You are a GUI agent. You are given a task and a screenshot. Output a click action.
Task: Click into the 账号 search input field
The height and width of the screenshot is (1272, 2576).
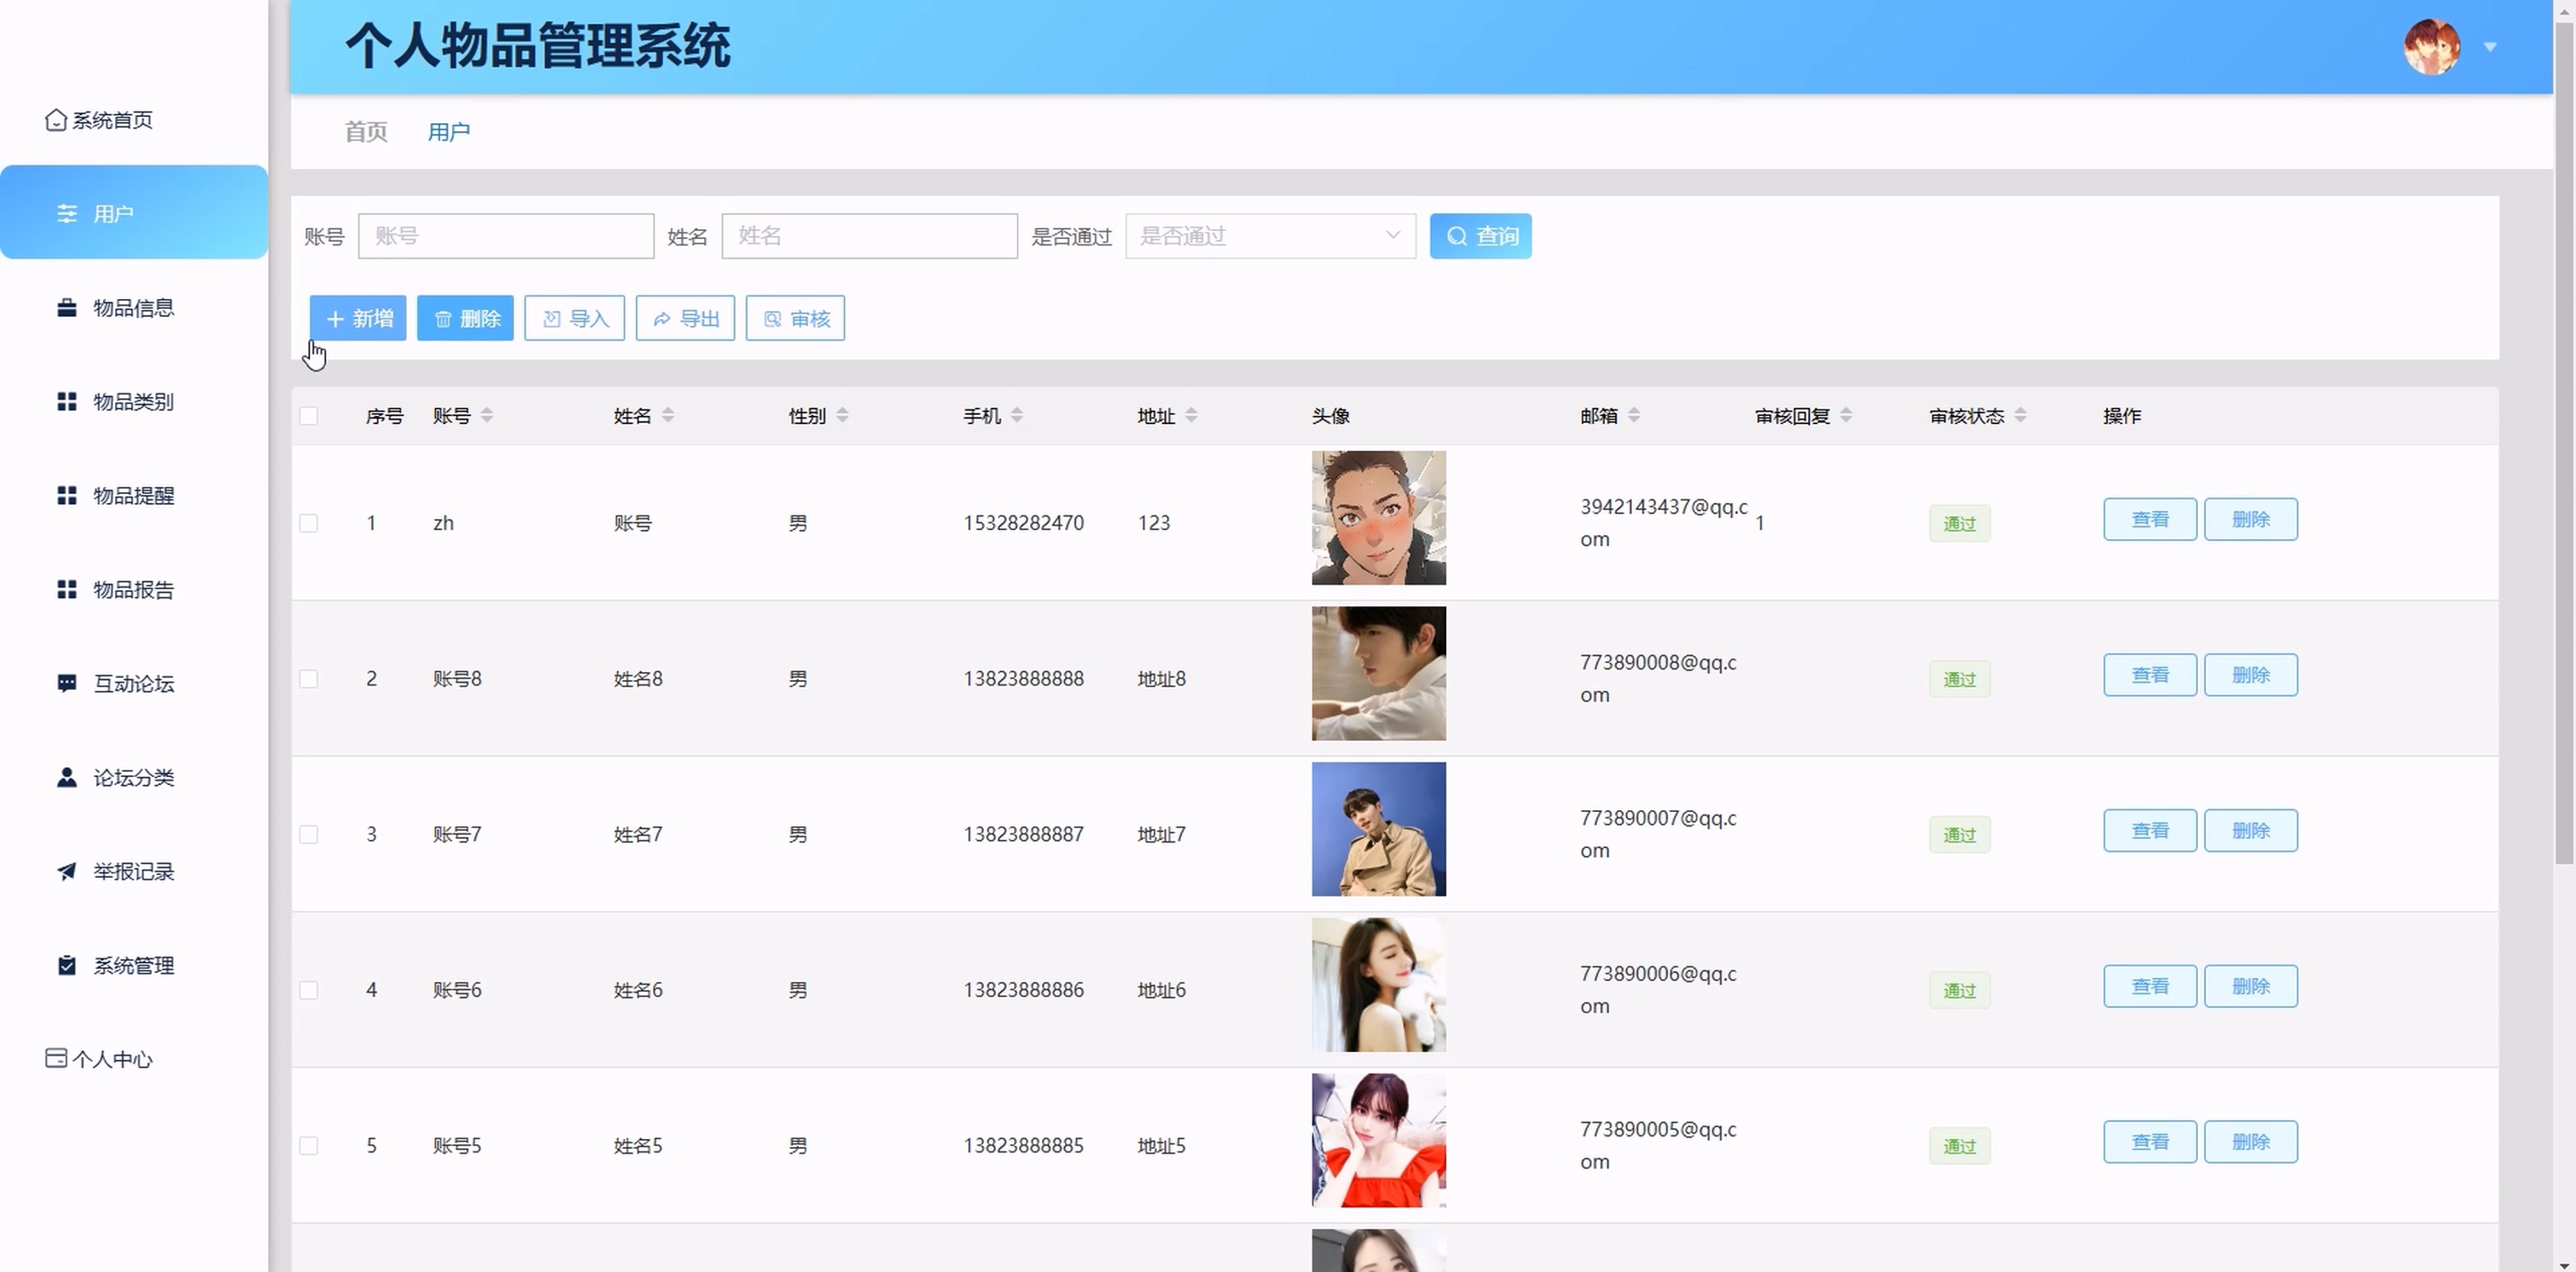click(506, 236)
